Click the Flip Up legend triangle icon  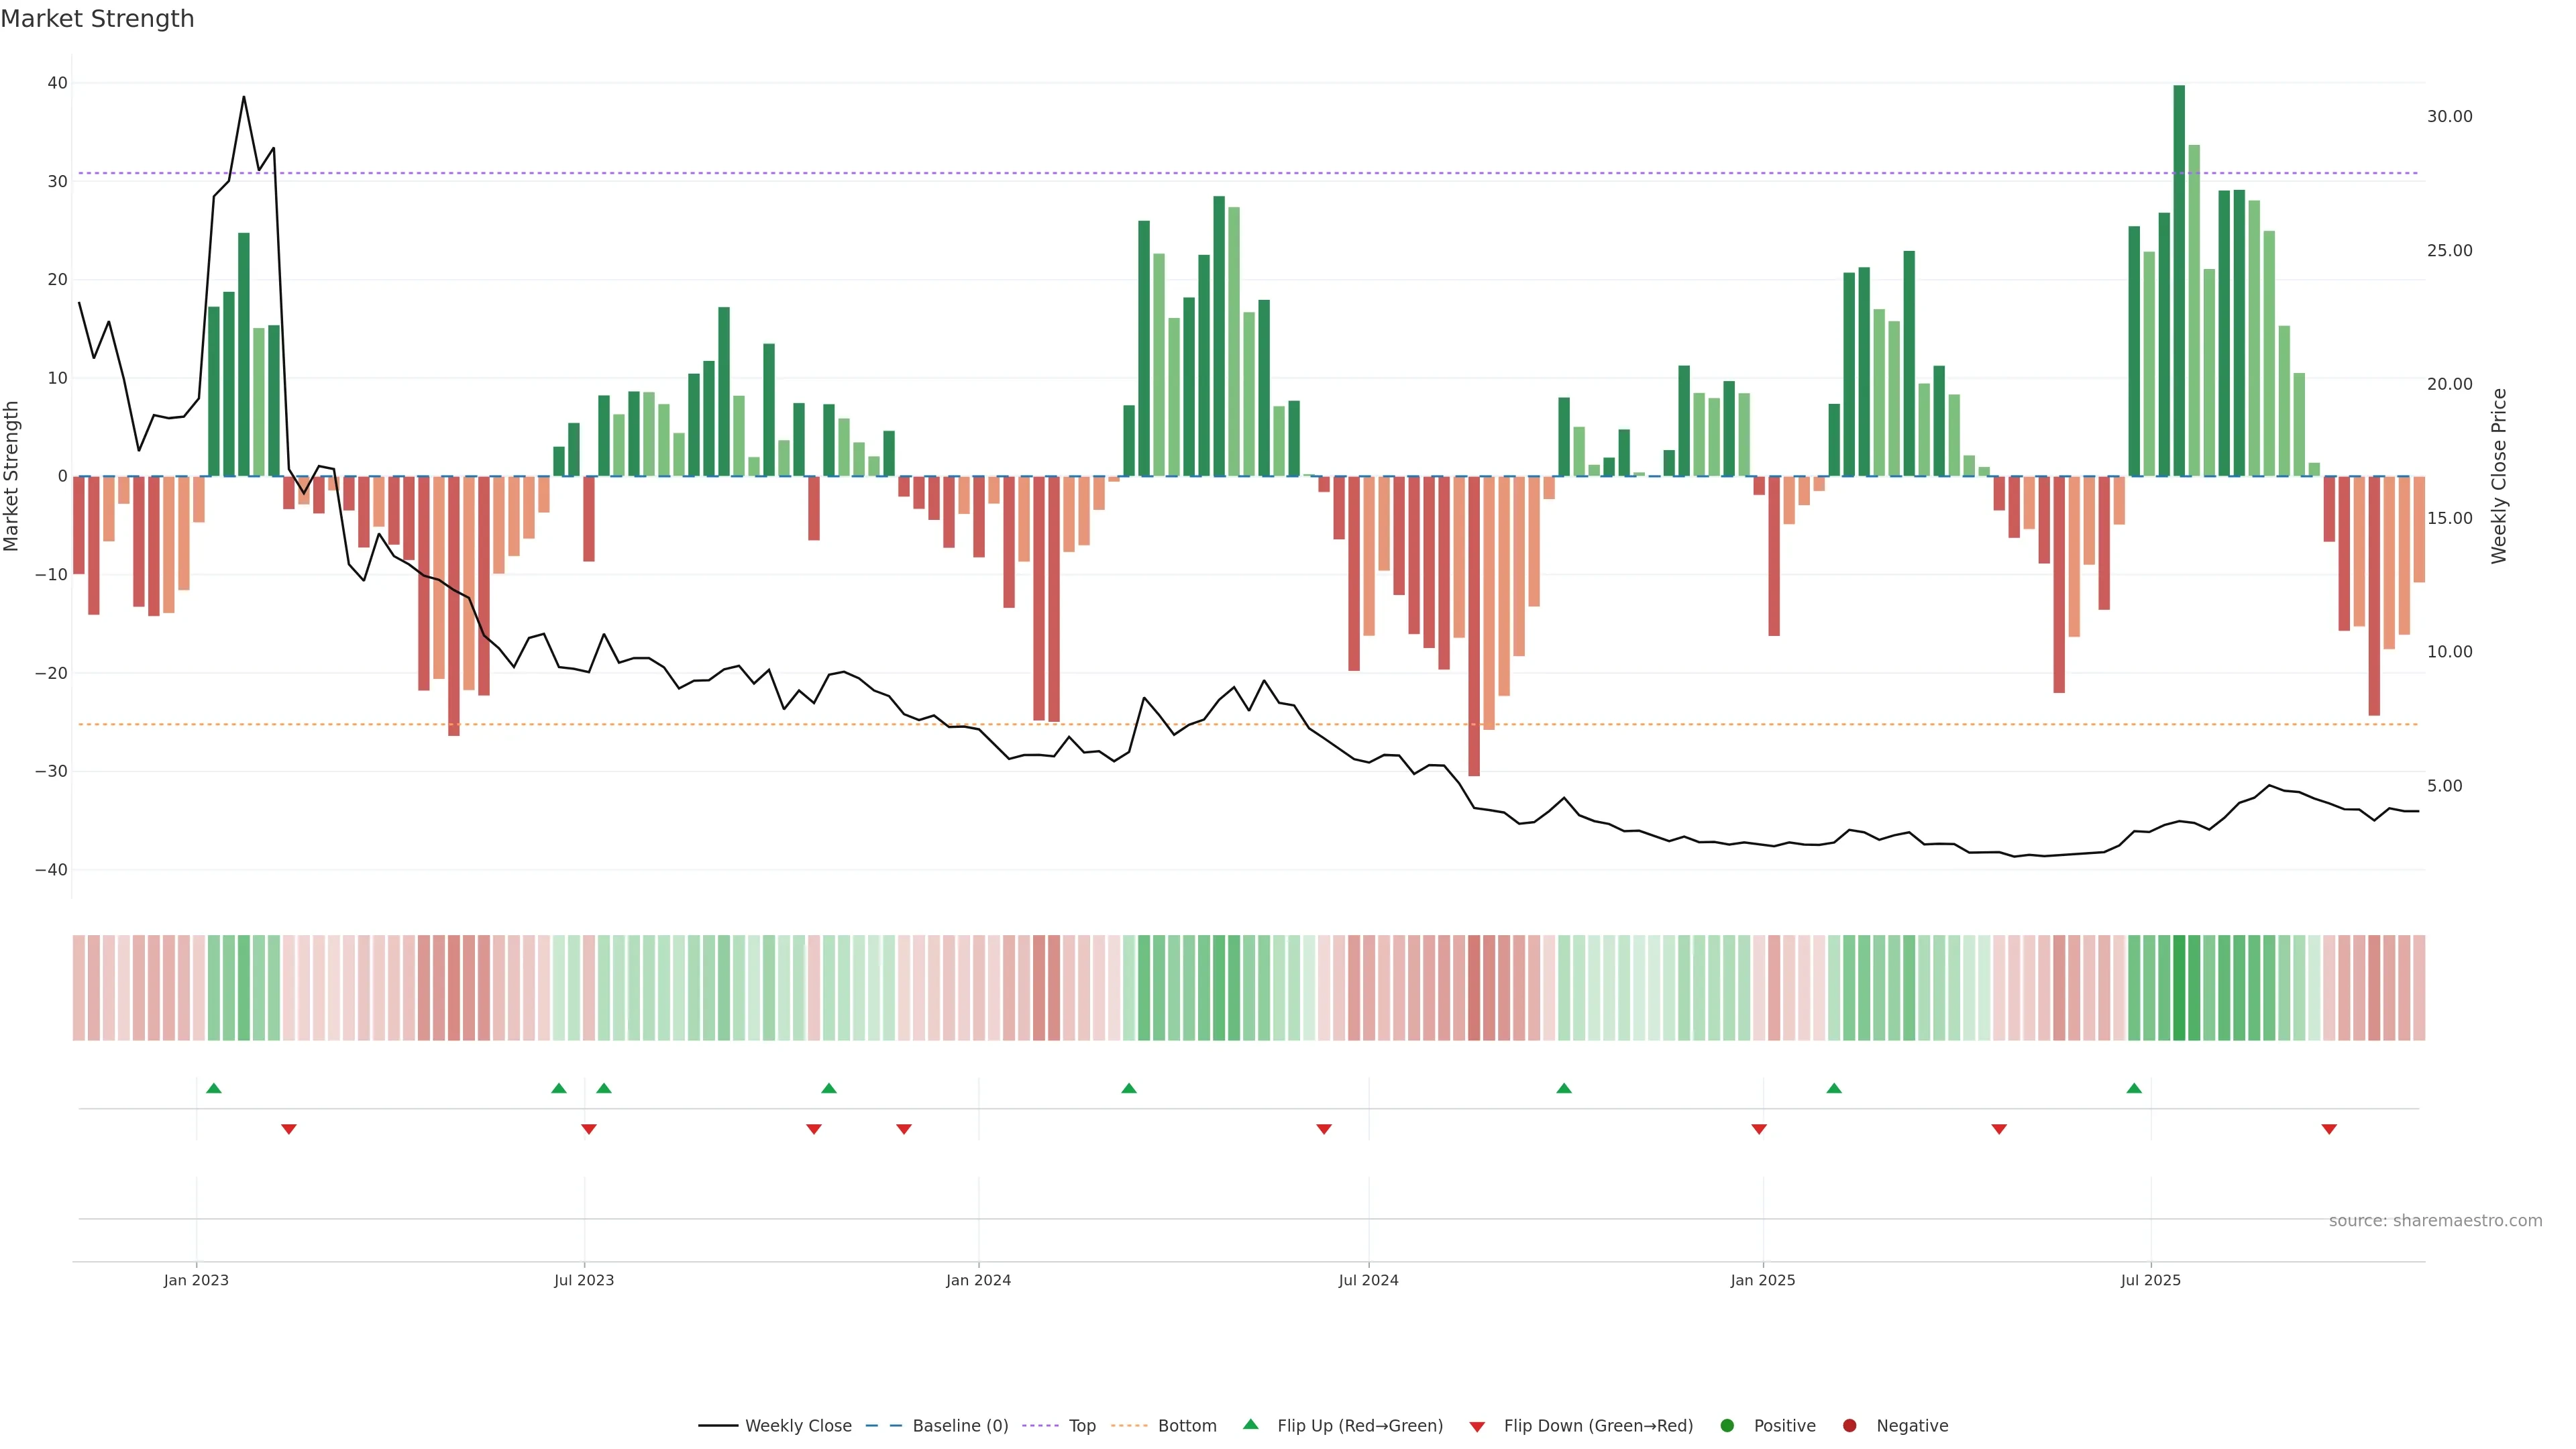click(1250, 1424)
